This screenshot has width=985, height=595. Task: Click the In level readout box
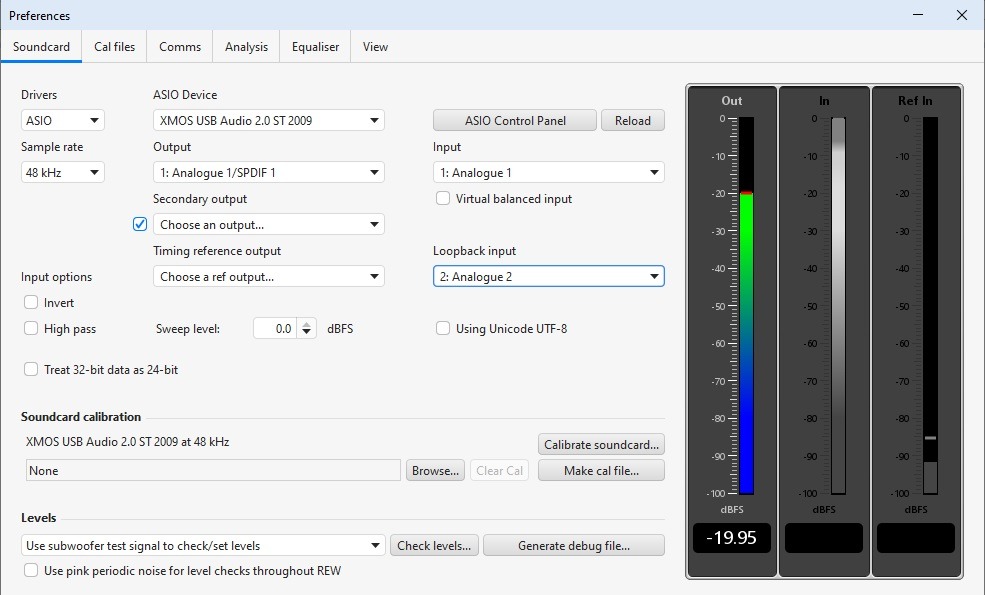(x=824, y=538)
